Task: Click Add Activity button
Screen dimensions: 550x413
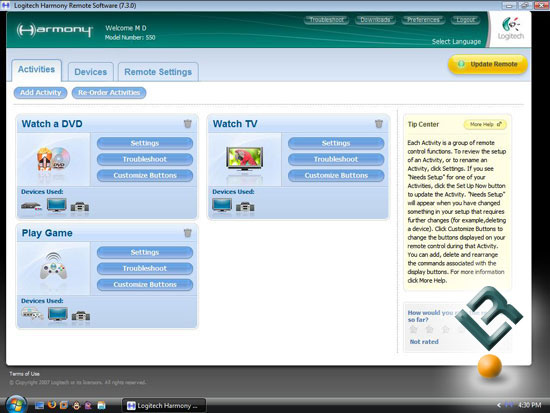Action: (40, 93)
